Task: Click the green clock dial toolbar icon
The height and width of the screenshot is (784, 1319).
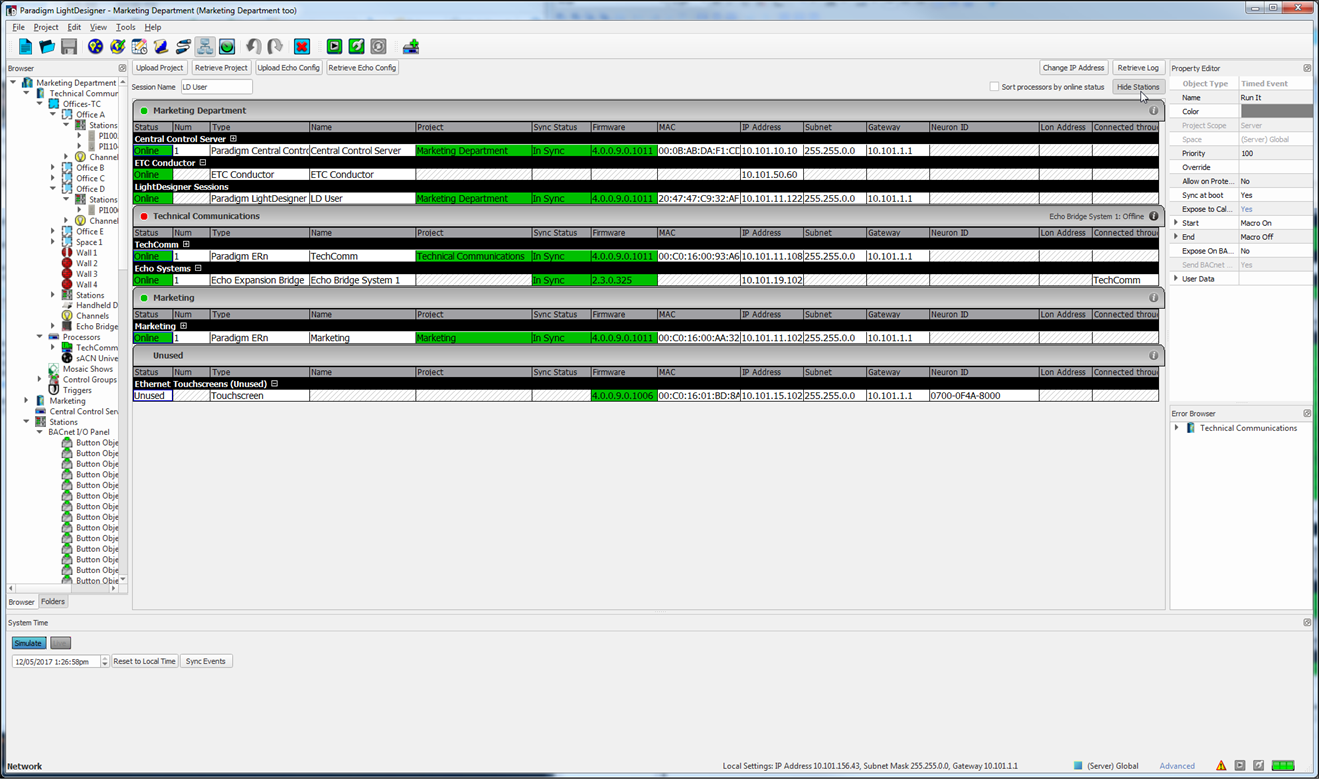Action: pos(227,46)
